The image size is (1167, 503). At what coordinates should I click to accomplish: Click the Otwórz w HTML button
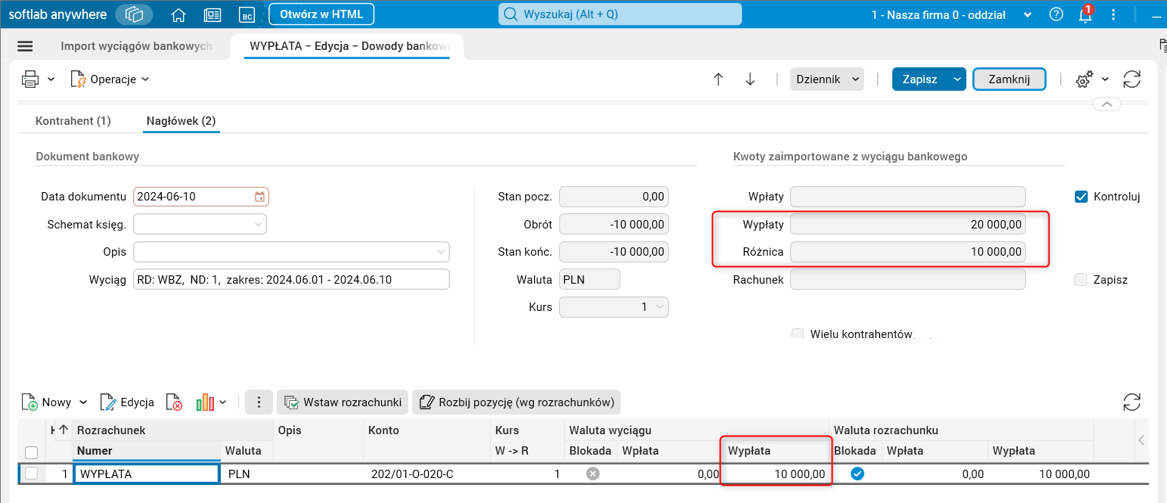pyautogui.click(x=322, y=13)
